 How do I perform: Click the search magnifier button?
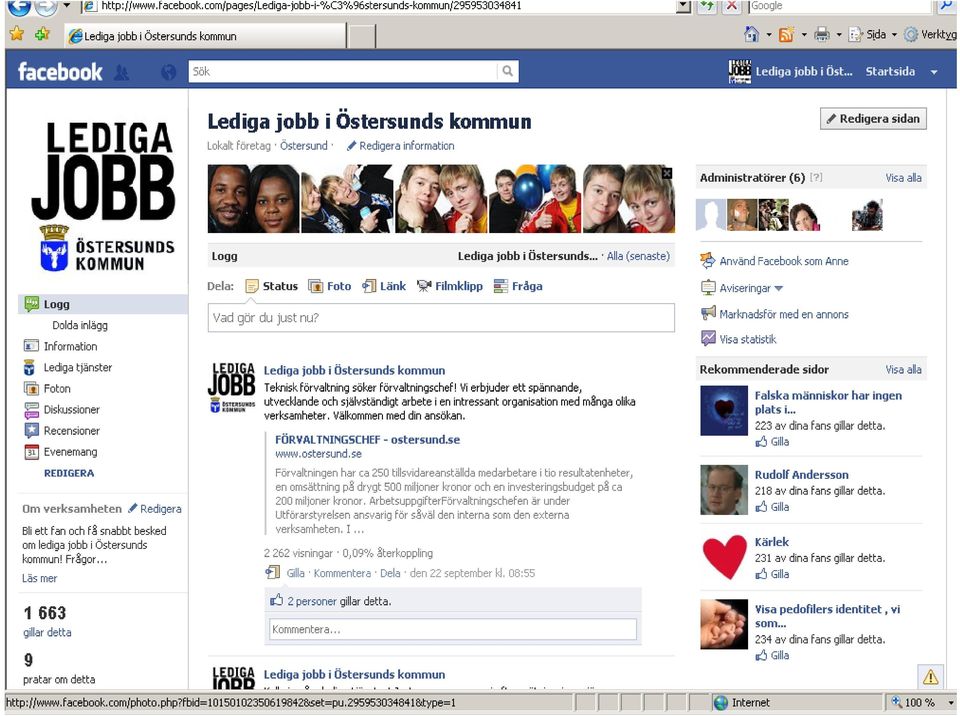pos(508,71)
